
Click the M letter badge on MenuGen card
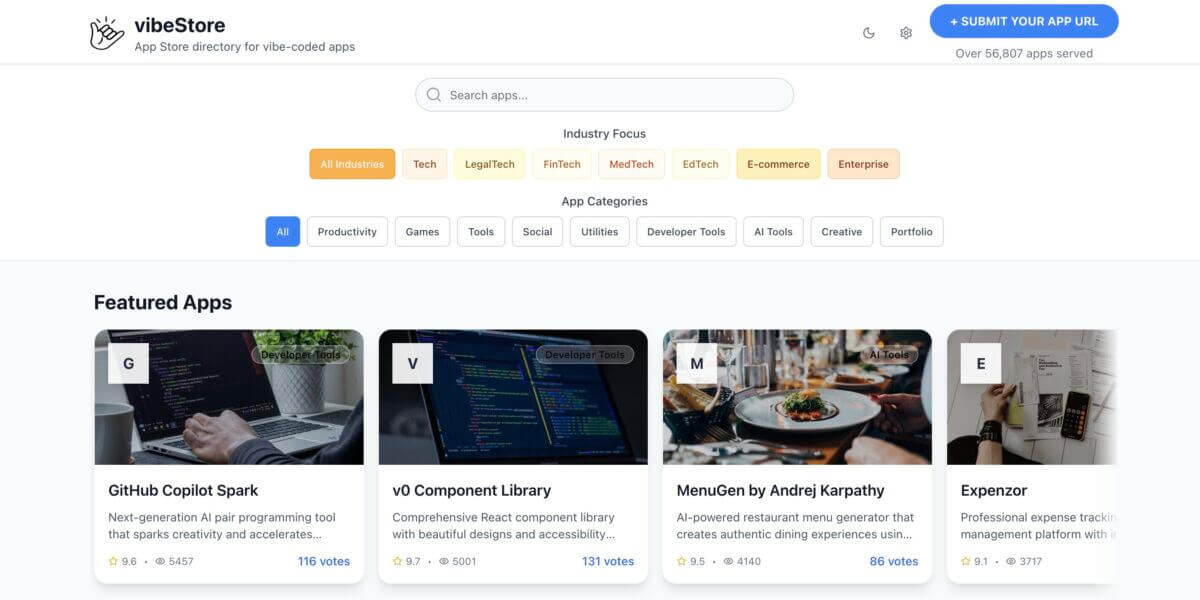[x=696, y=364]
